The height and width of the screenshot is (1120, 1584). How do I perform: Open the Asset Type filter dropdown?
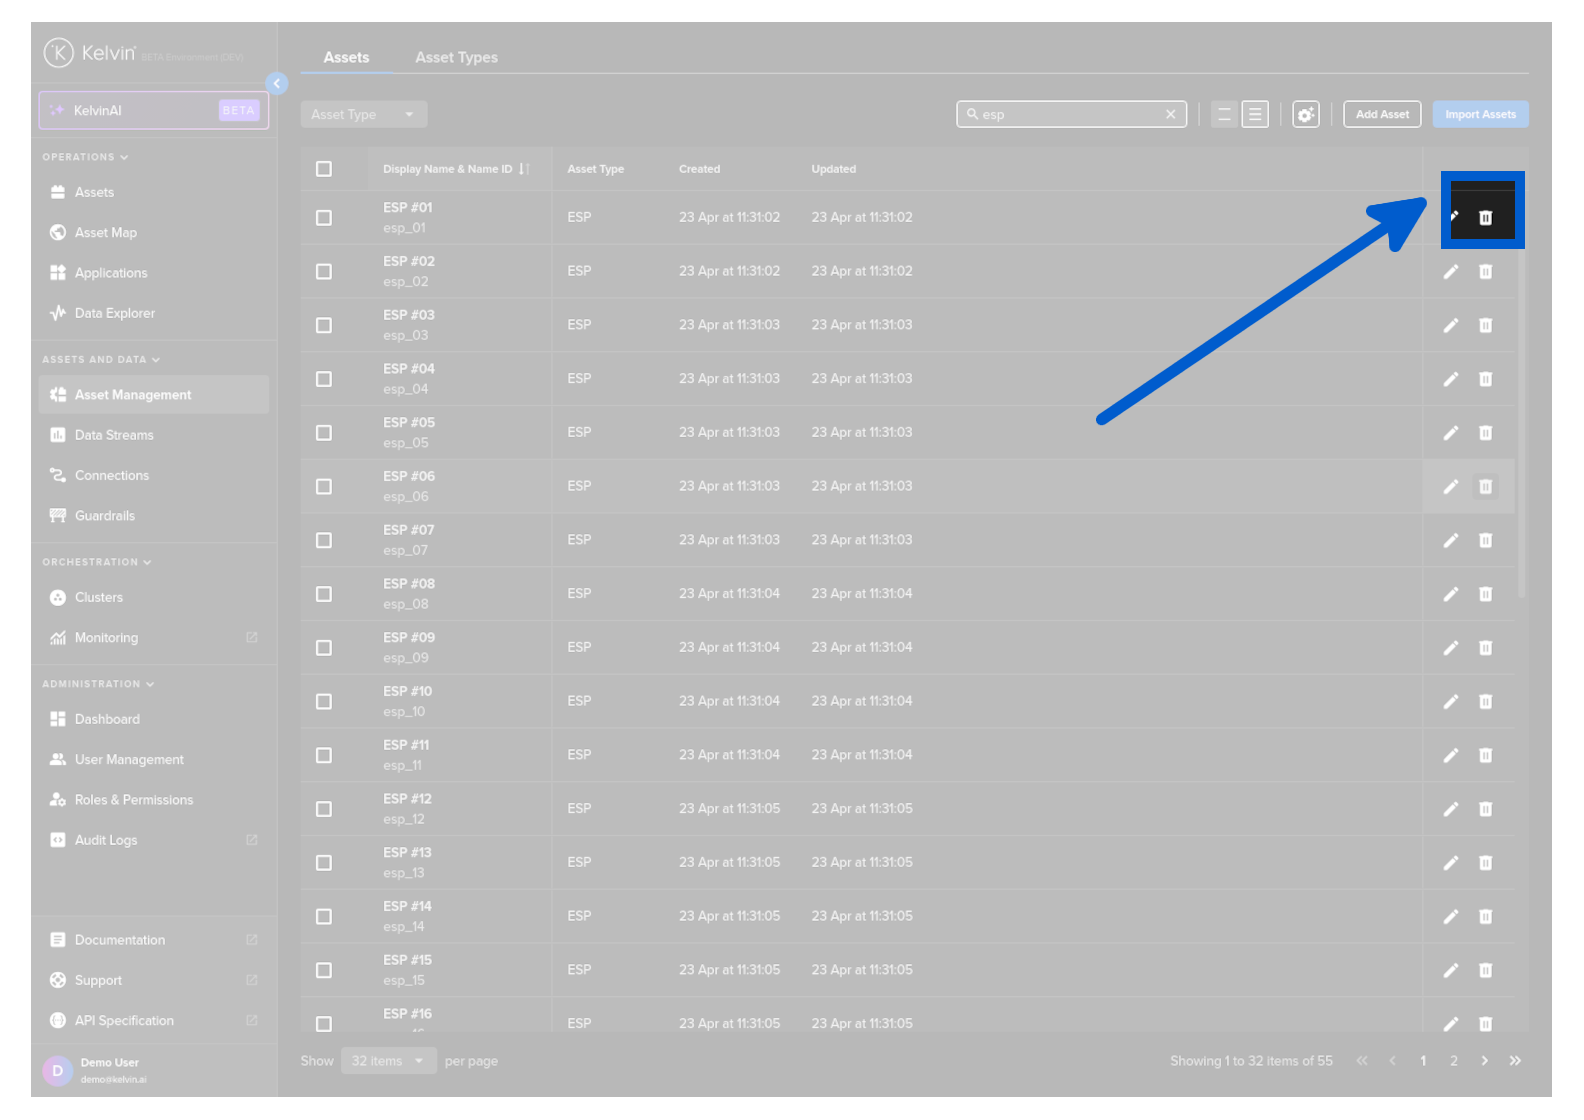[x=363, y=115]
